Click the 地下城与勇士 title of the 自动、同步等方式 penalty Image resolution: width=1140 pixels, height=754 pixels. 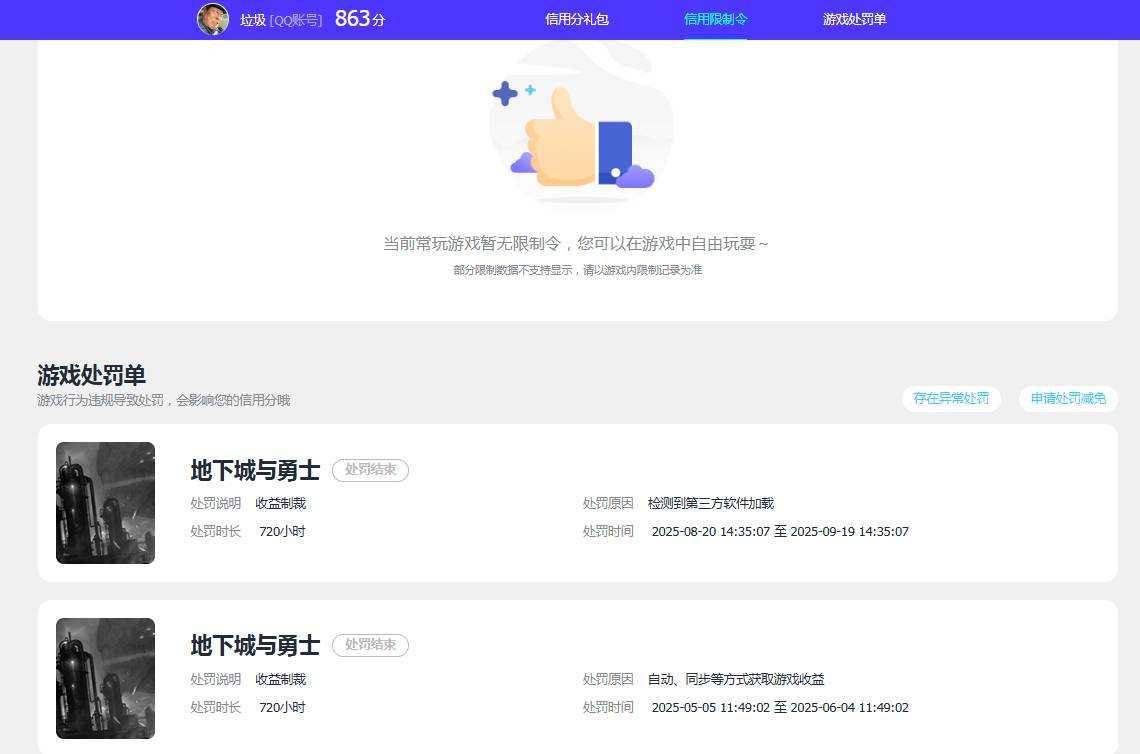click(255, 646)
